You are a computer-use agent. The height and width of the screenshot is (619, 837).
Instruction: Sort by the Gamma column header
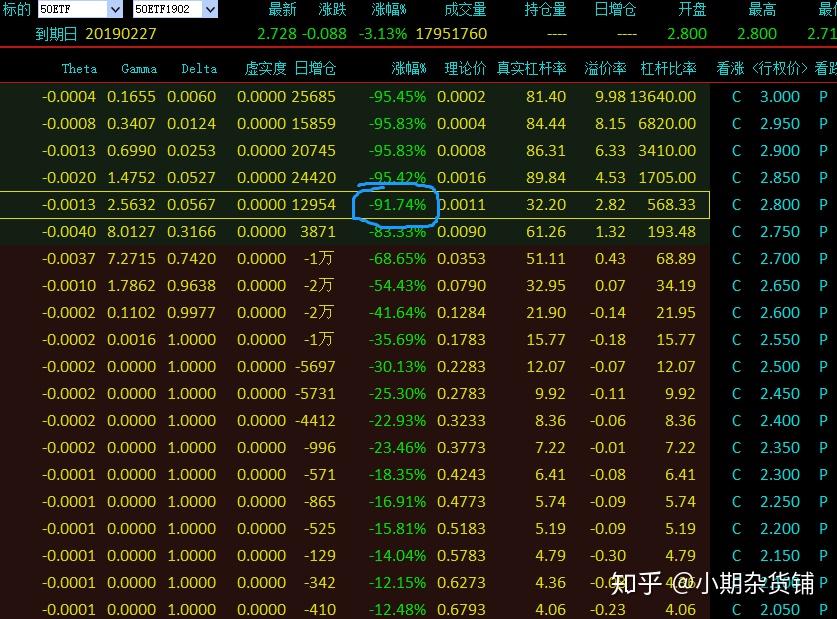(x=139, y=68)
